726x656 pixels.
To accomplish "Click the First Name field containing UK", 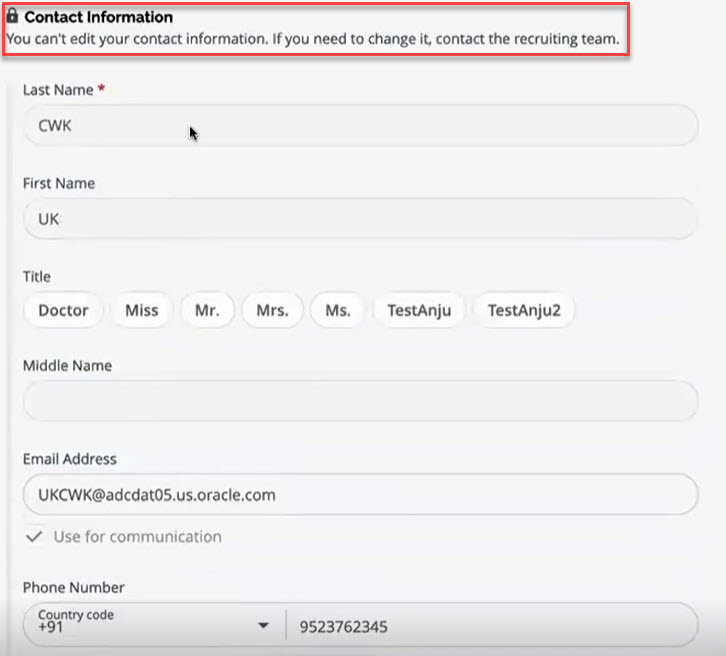I will [x=360, y=219].
